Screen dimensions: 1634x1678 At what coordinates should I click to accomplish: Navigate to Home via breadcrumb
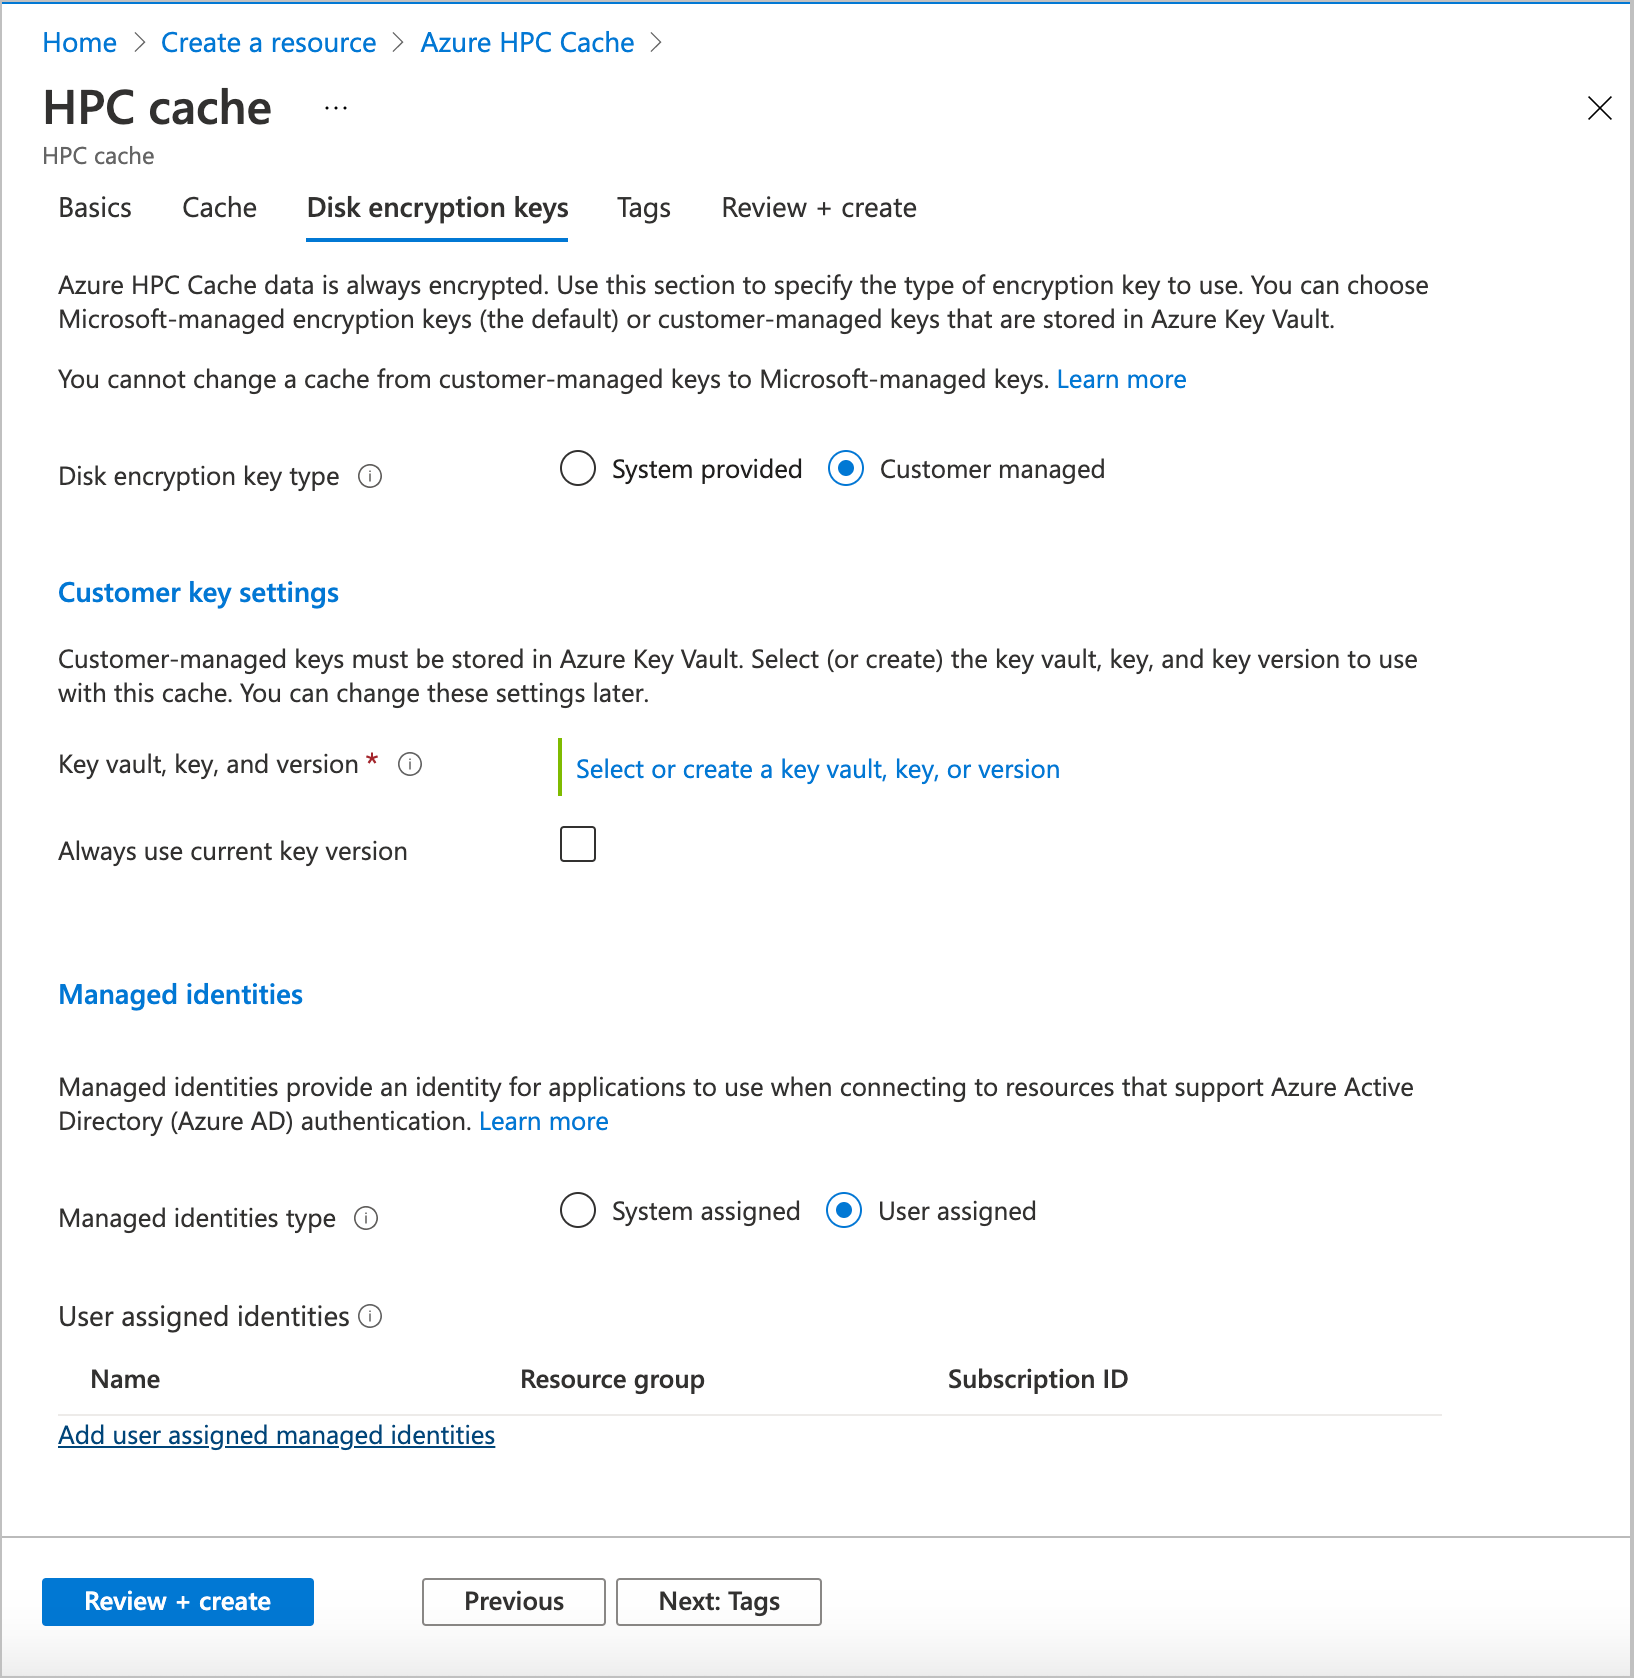coord(79,42)
